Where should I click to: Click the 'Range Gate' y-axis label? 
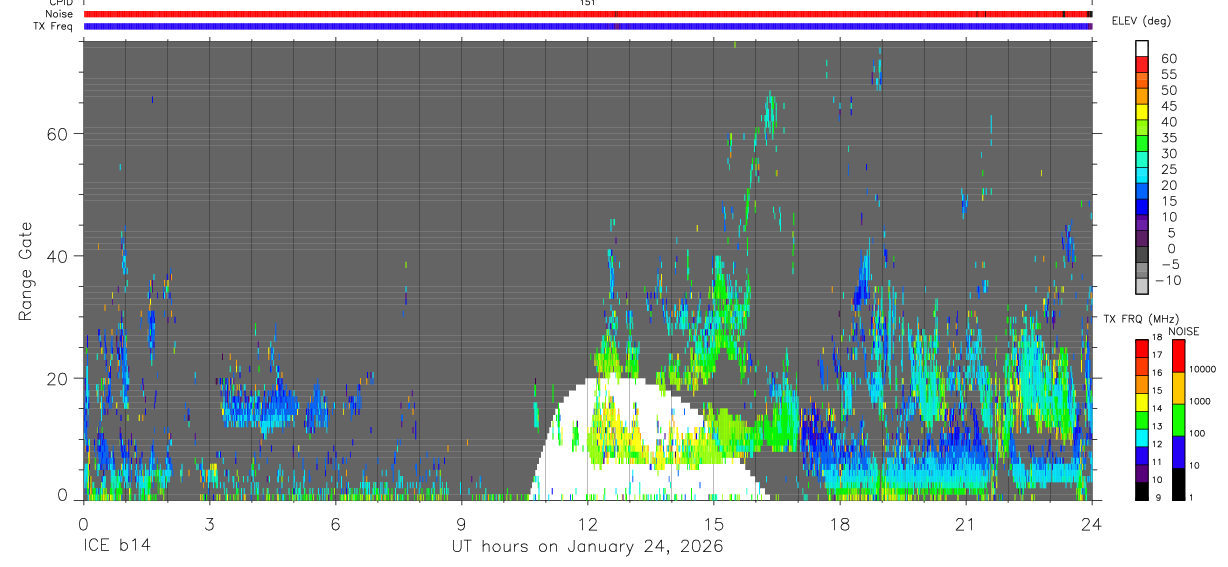click(25, 272)
